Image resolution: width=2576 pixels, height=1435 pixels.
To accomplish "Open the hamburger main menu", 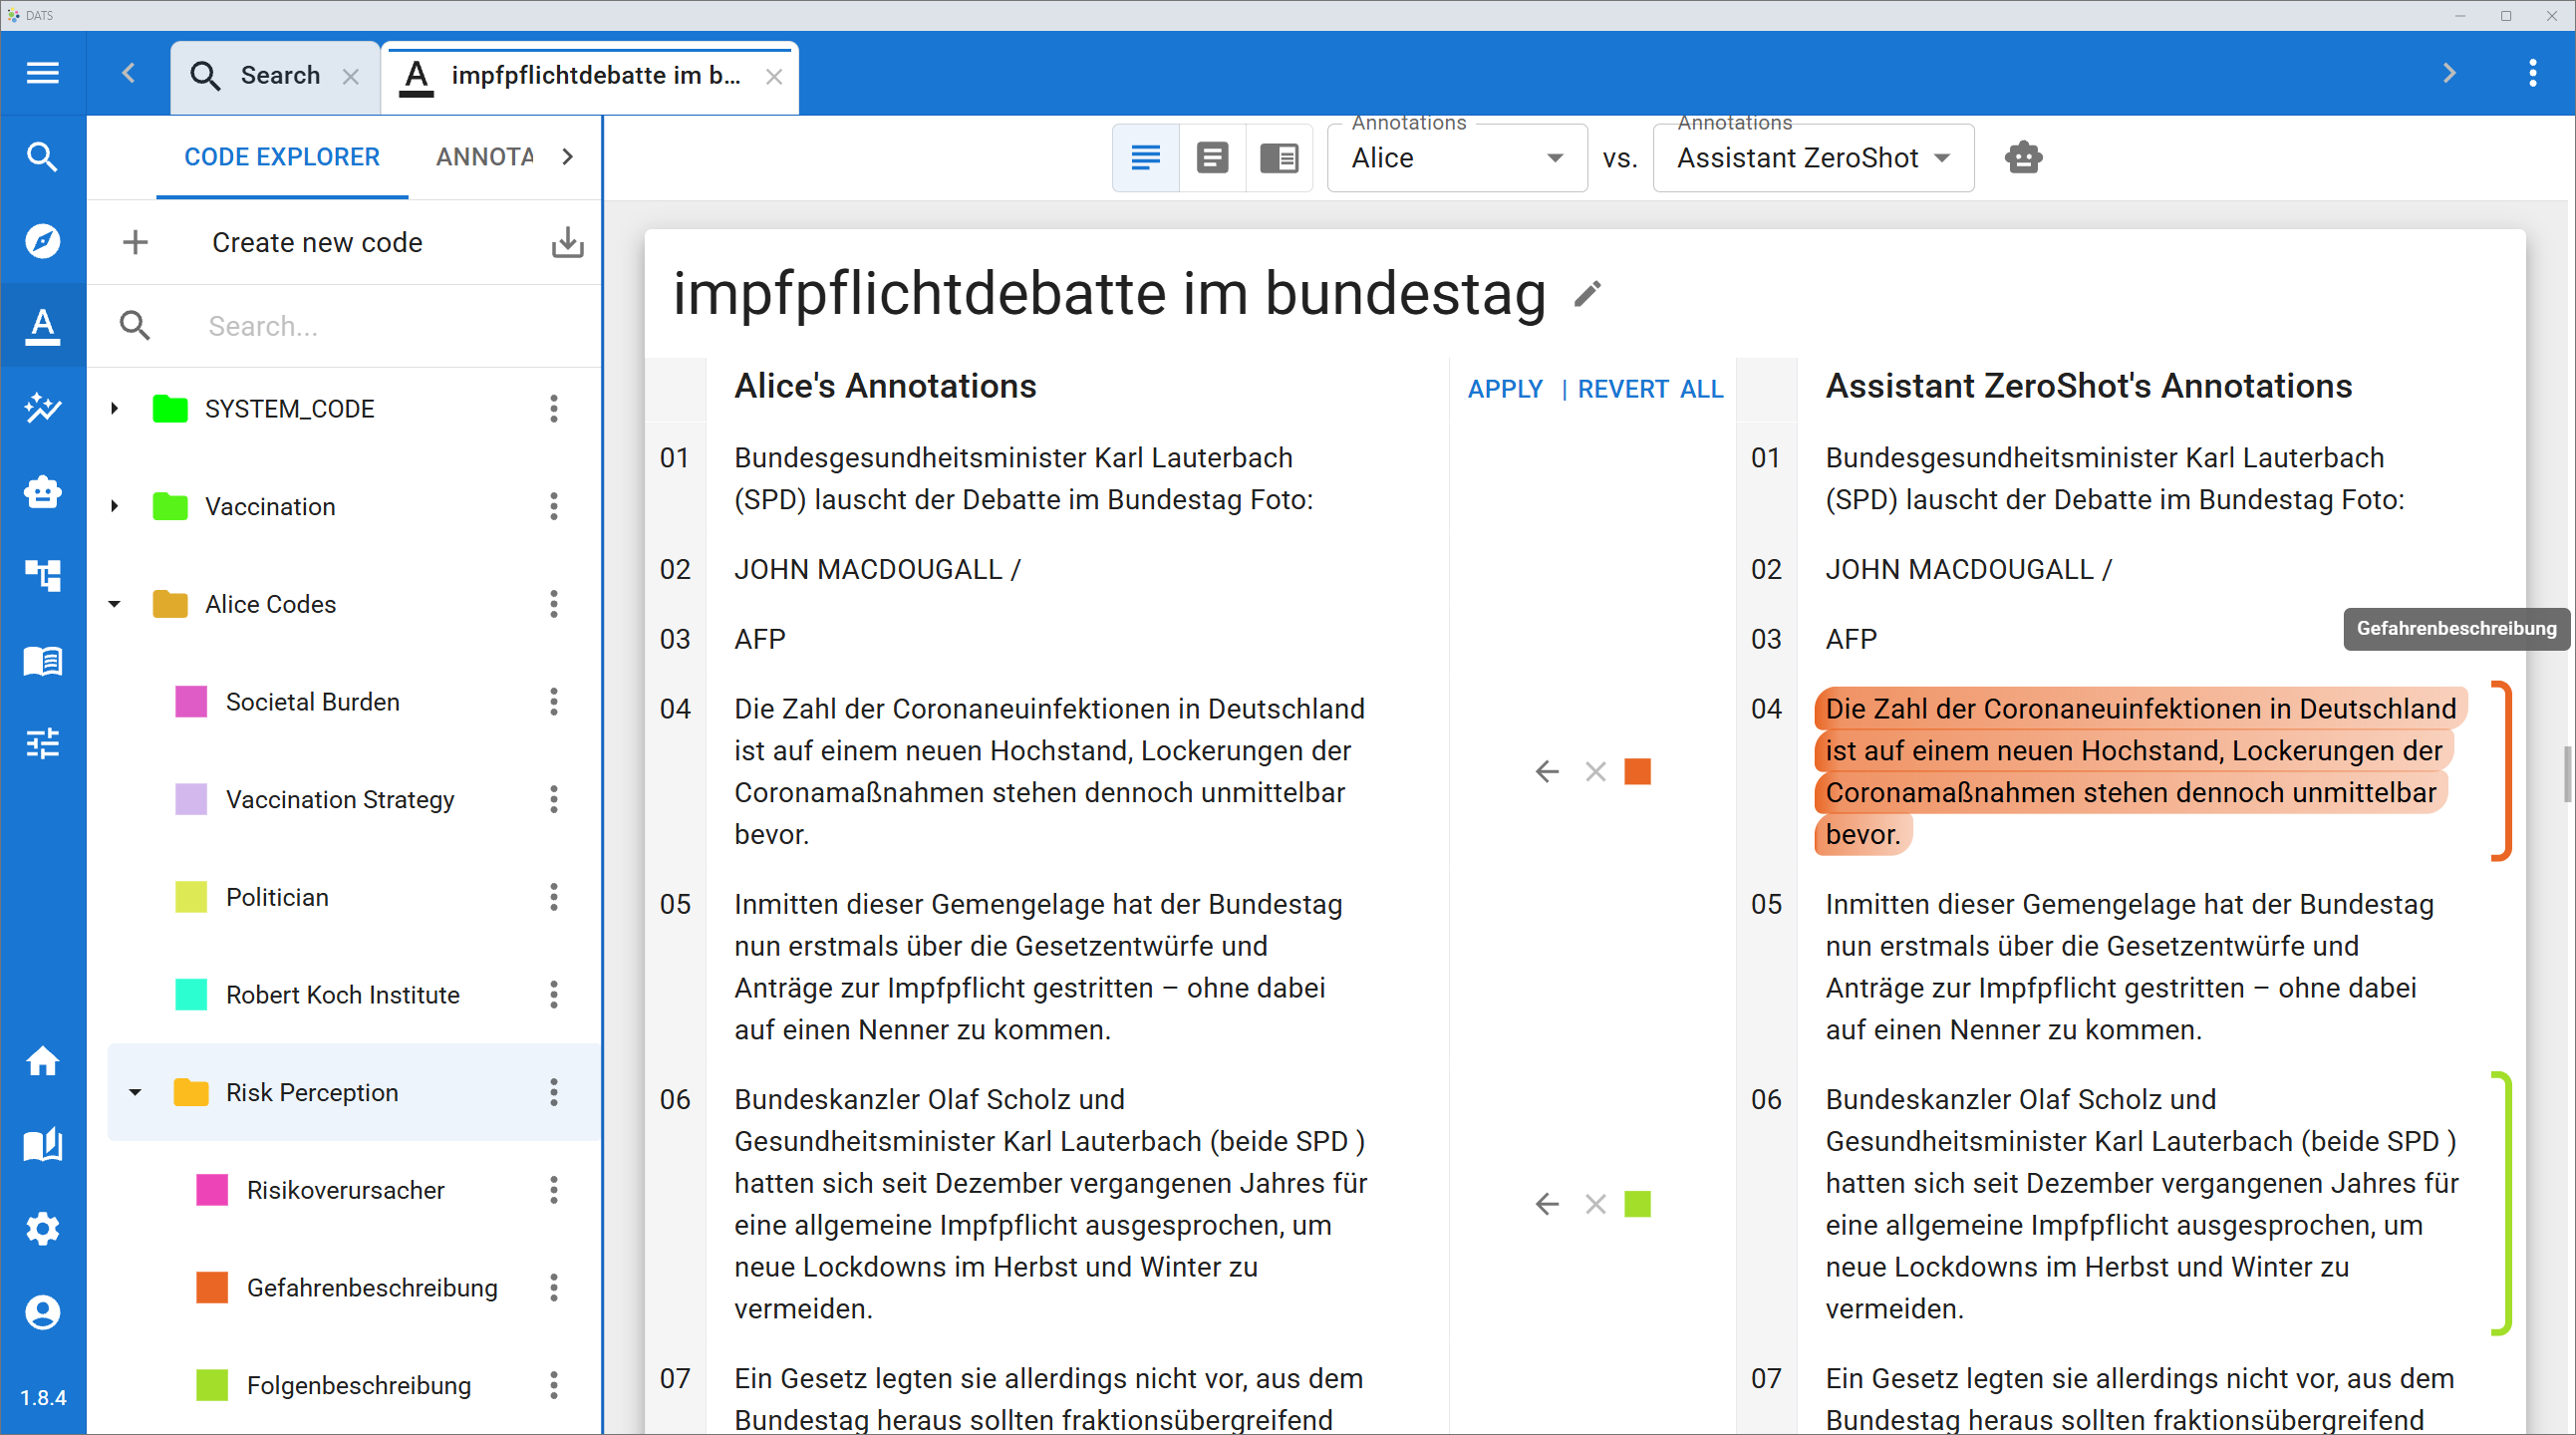I will click(x=42, y=73).
